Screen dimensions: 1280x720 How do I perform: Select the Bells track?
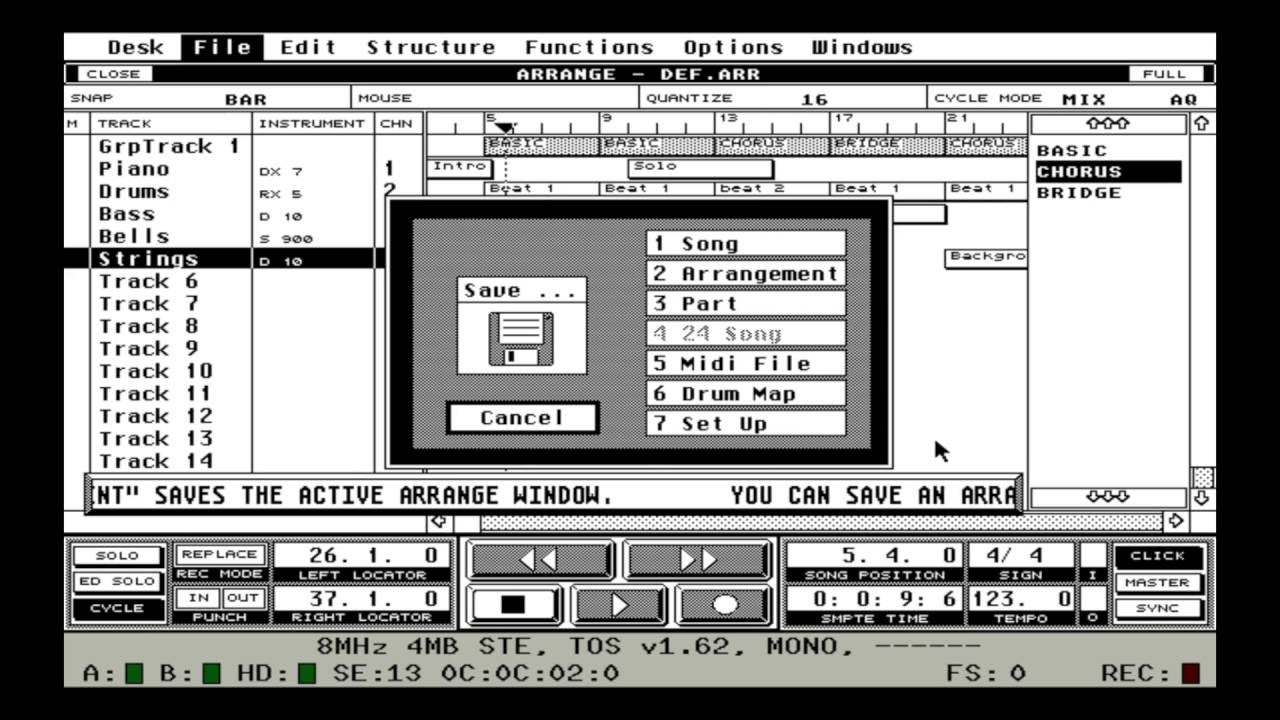[134, 236]
